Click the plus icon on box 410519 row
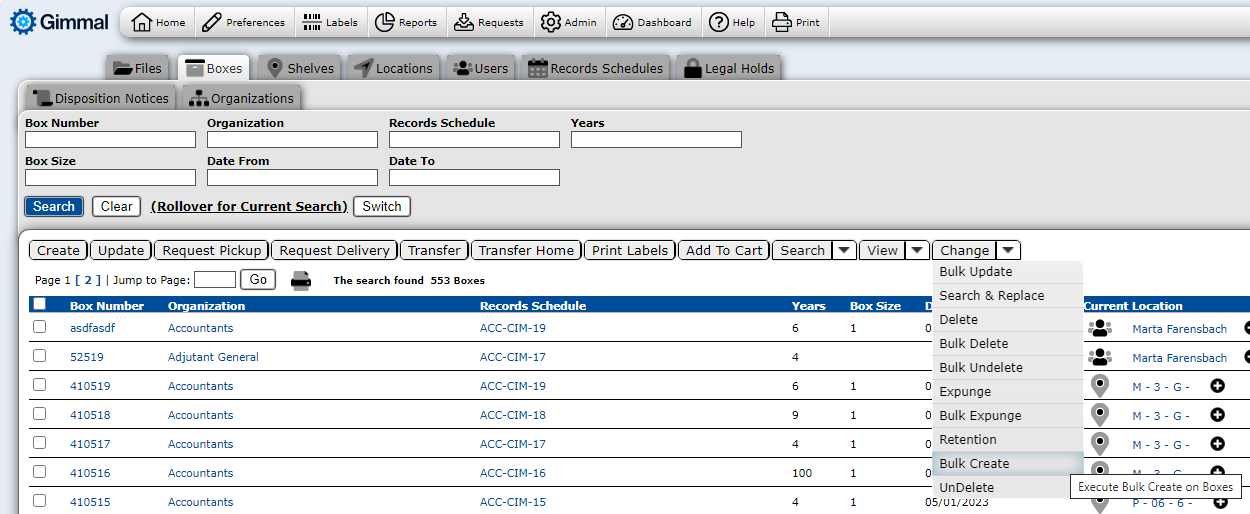Viewport: 1250px width, 514px height. [1217, 386]
